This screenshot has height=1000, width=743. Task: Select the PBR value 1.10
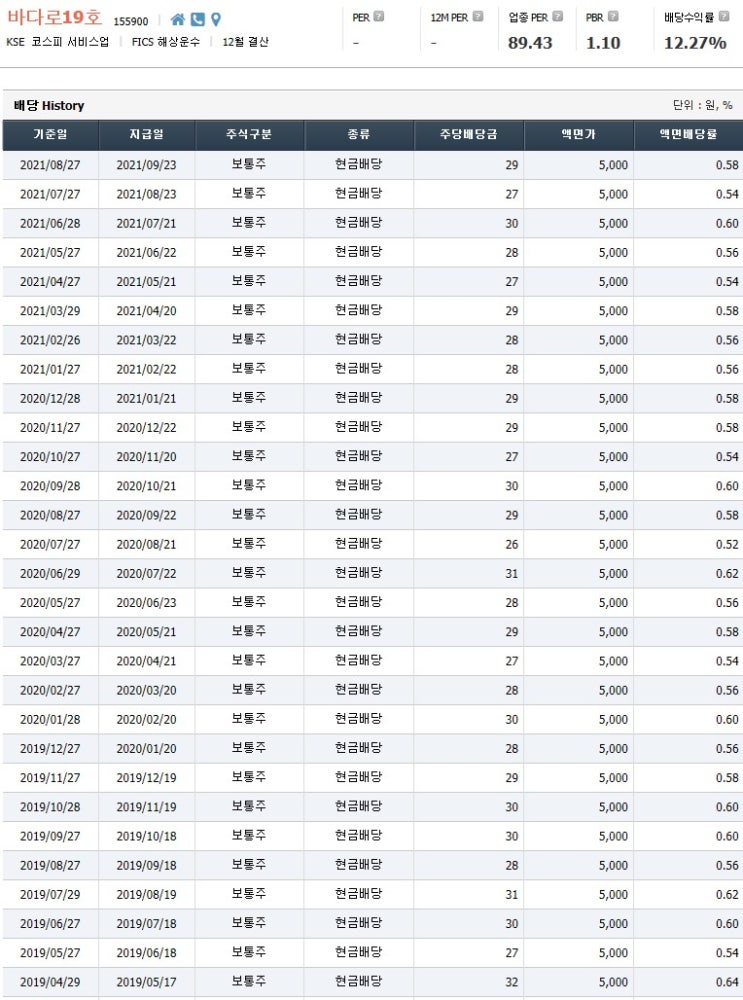tap(603, 43)
